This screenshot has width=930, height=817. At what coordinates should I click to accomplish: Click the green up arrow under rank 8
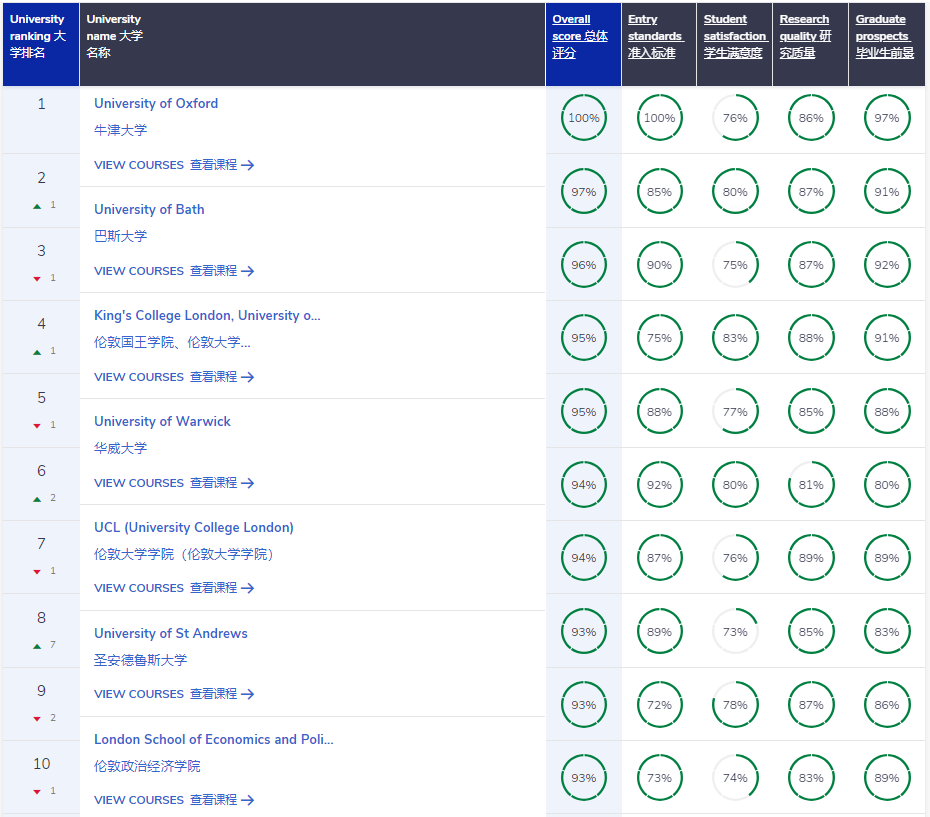[37, 646]
